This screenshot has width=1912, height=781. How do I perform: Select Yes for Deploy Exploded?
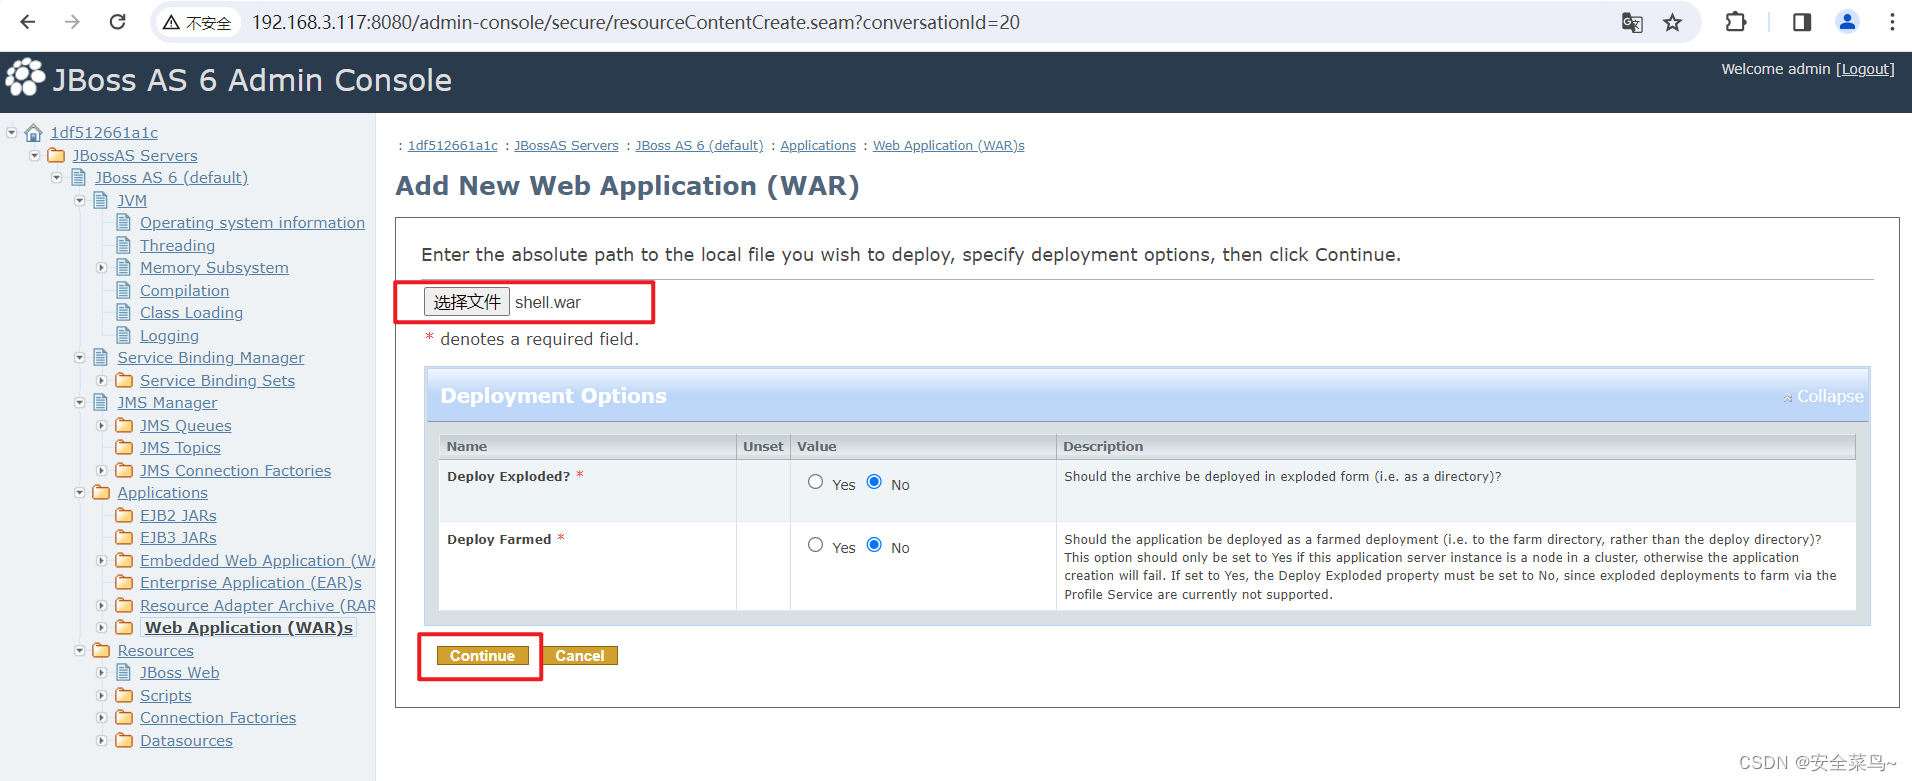tap(816, 482)
